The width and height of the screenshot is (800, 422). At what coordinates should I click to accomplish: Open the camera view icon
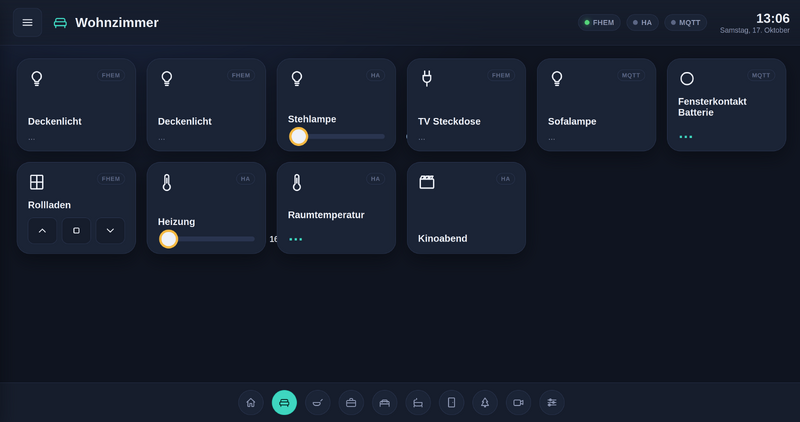point(518,403)
